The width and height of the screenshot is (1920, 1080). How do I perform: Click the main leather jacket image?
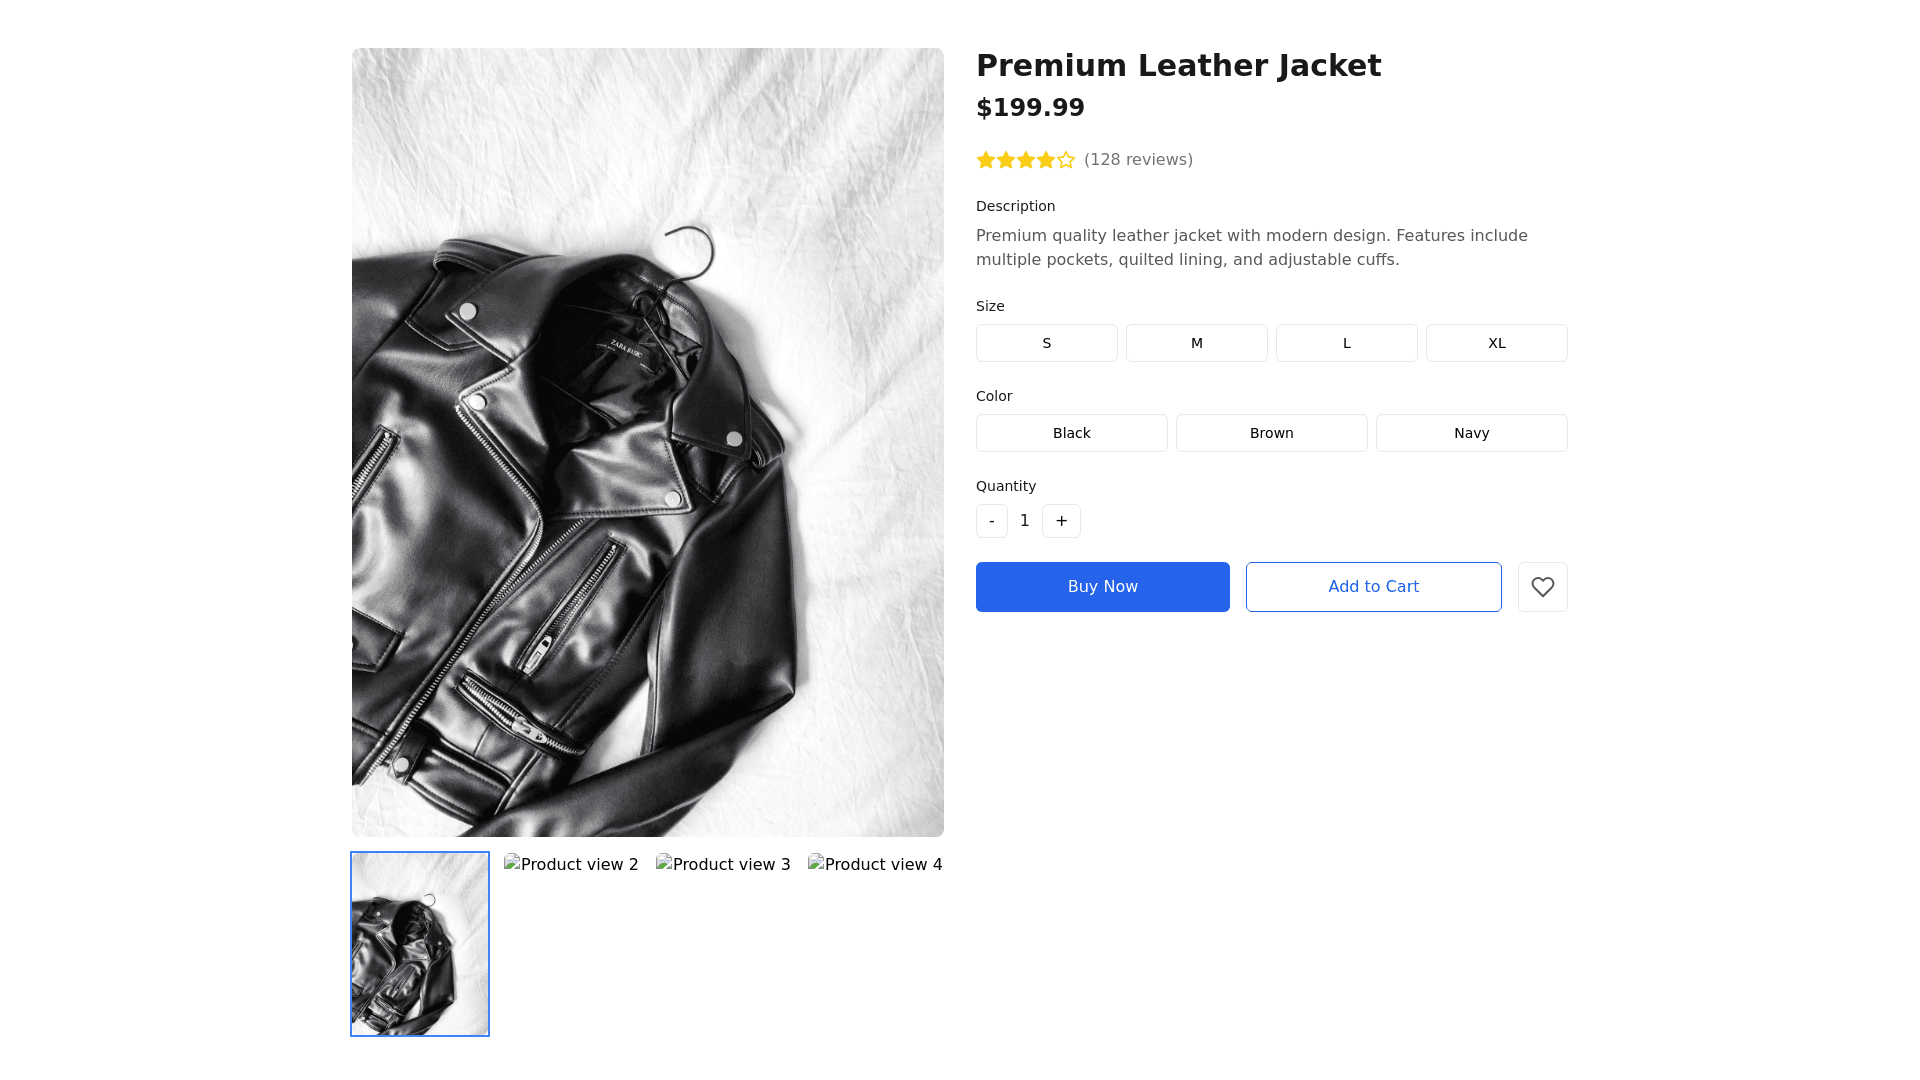[647, 442]
